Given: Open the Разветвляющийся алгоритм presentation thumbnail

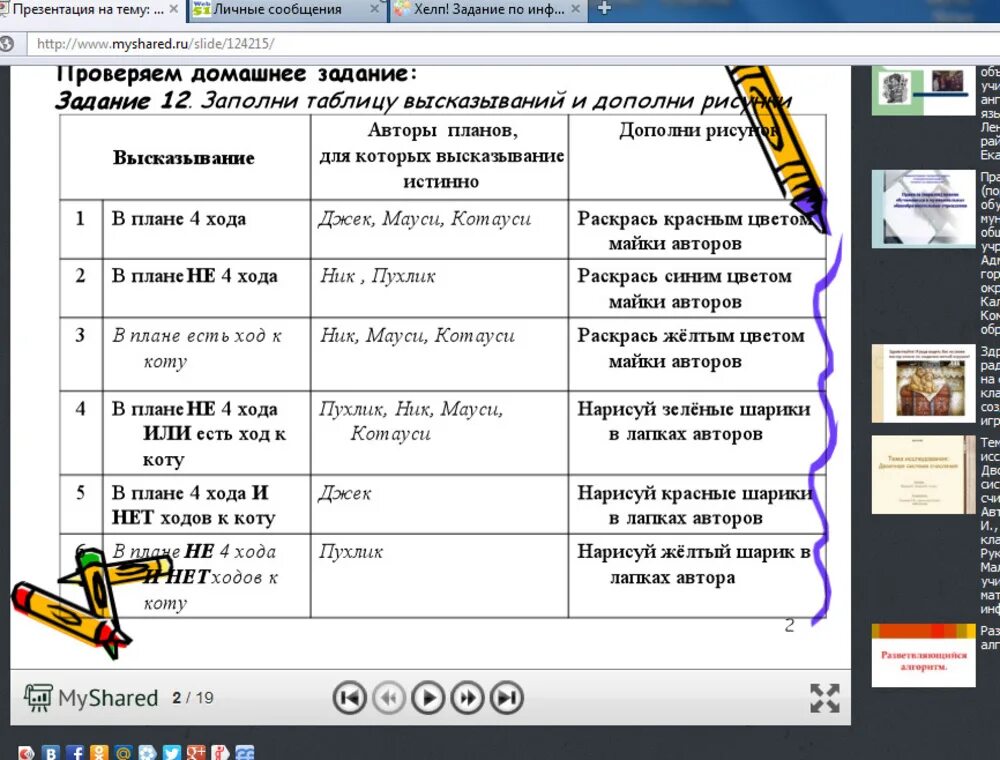Looking at the screenshot, I should pos(923,655).
